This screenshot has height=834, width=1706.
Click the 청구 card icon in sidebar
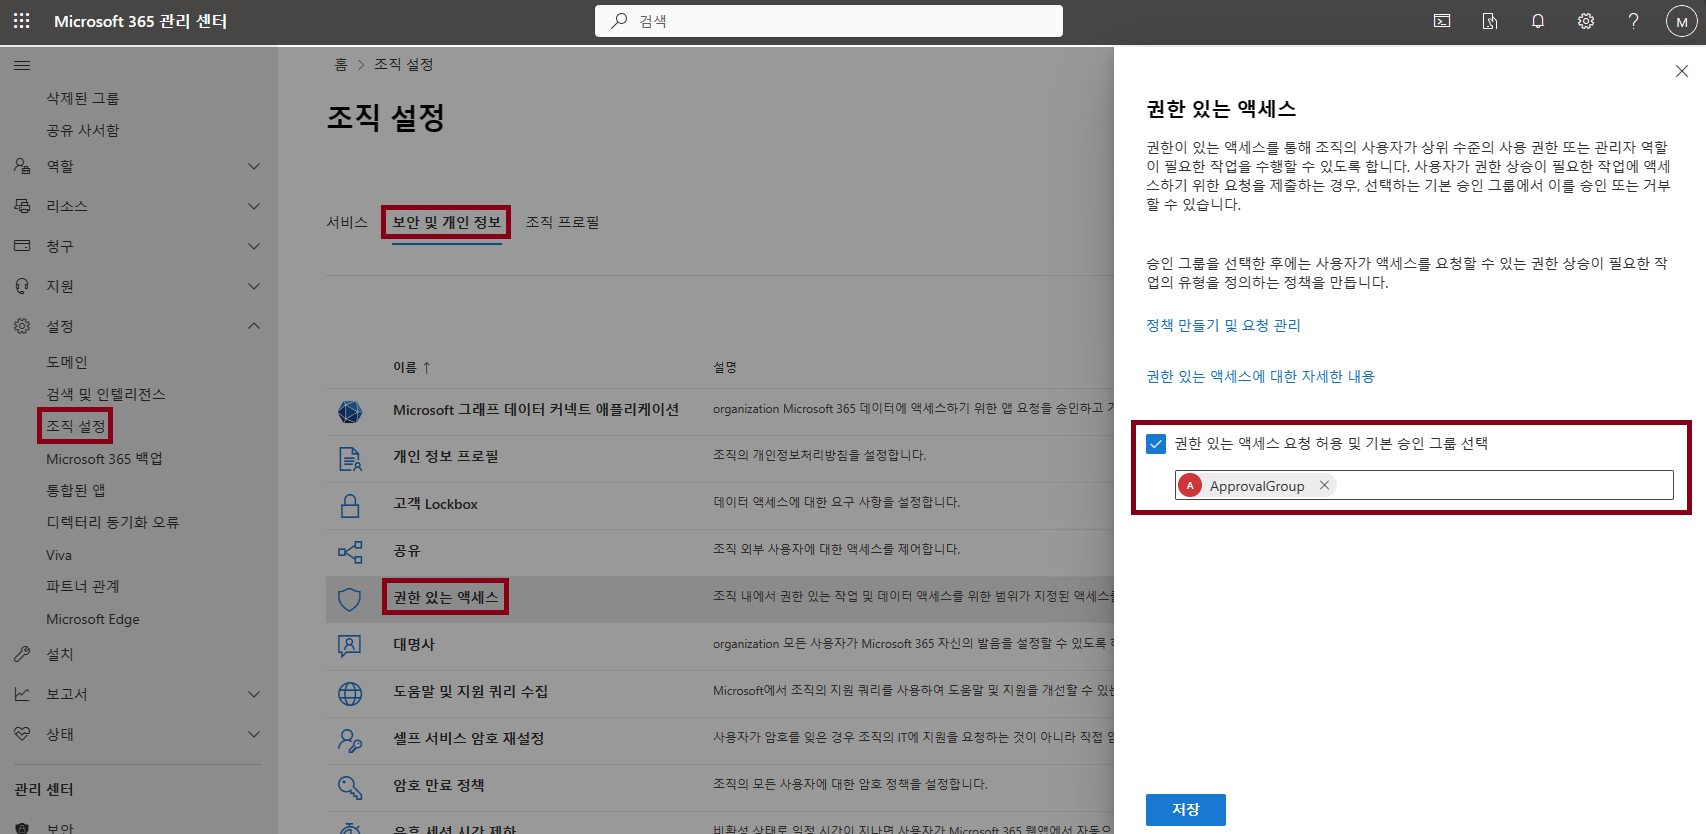click(22, 246)
